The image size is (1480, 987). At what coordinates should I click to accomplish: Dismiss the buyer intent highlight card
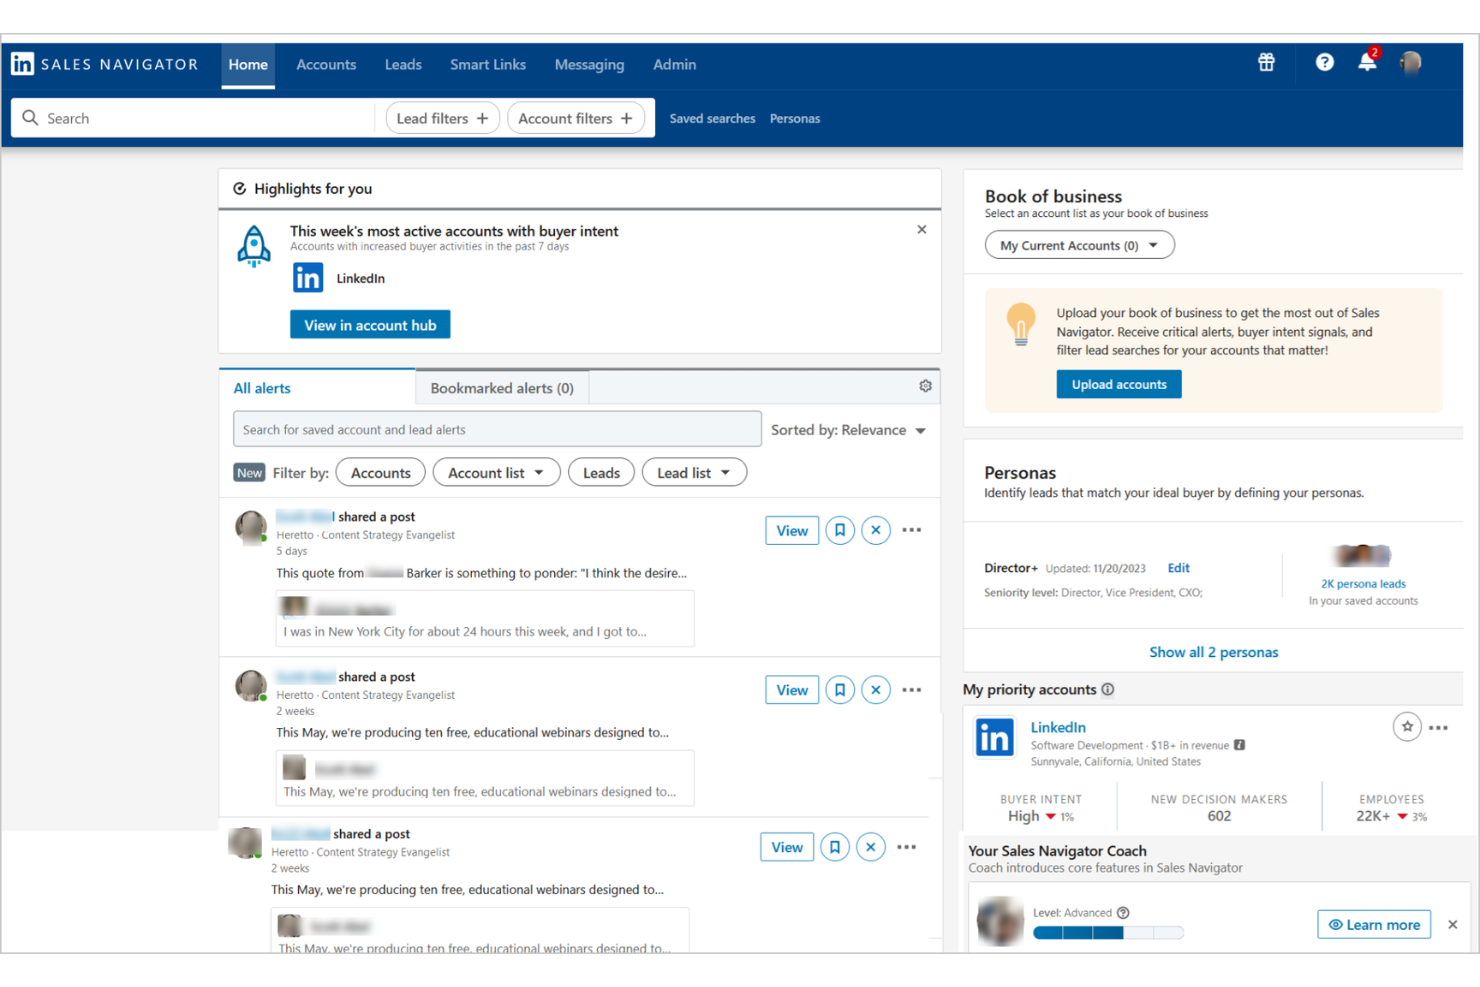tap(921, 229)
